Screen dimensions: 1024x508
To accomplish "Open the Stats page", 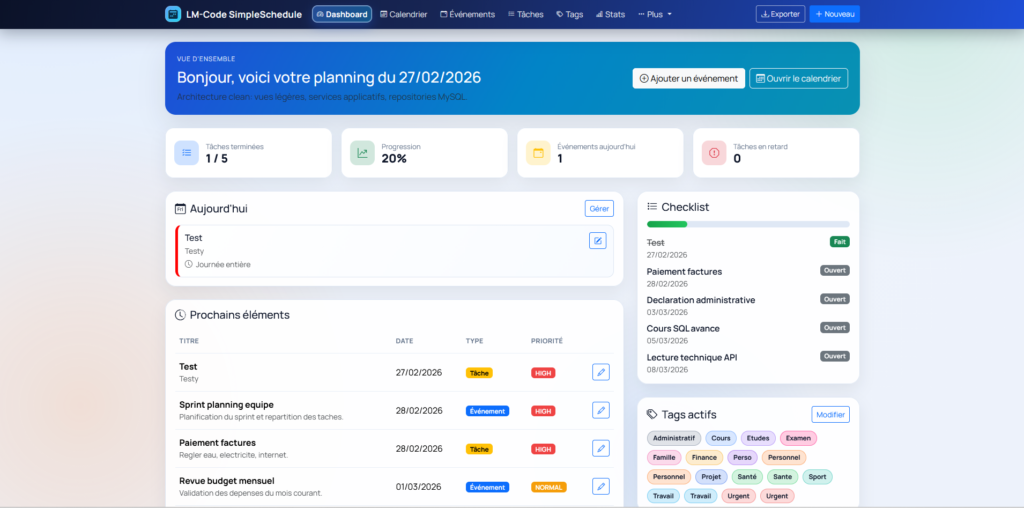I will (x=609, y=14).
